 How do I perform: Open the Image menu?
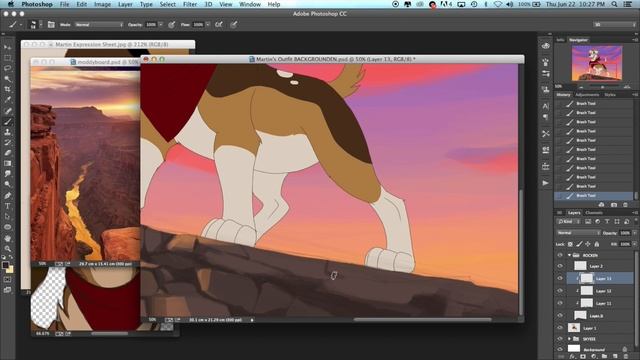pyautogui.click(x=102, y=4)
